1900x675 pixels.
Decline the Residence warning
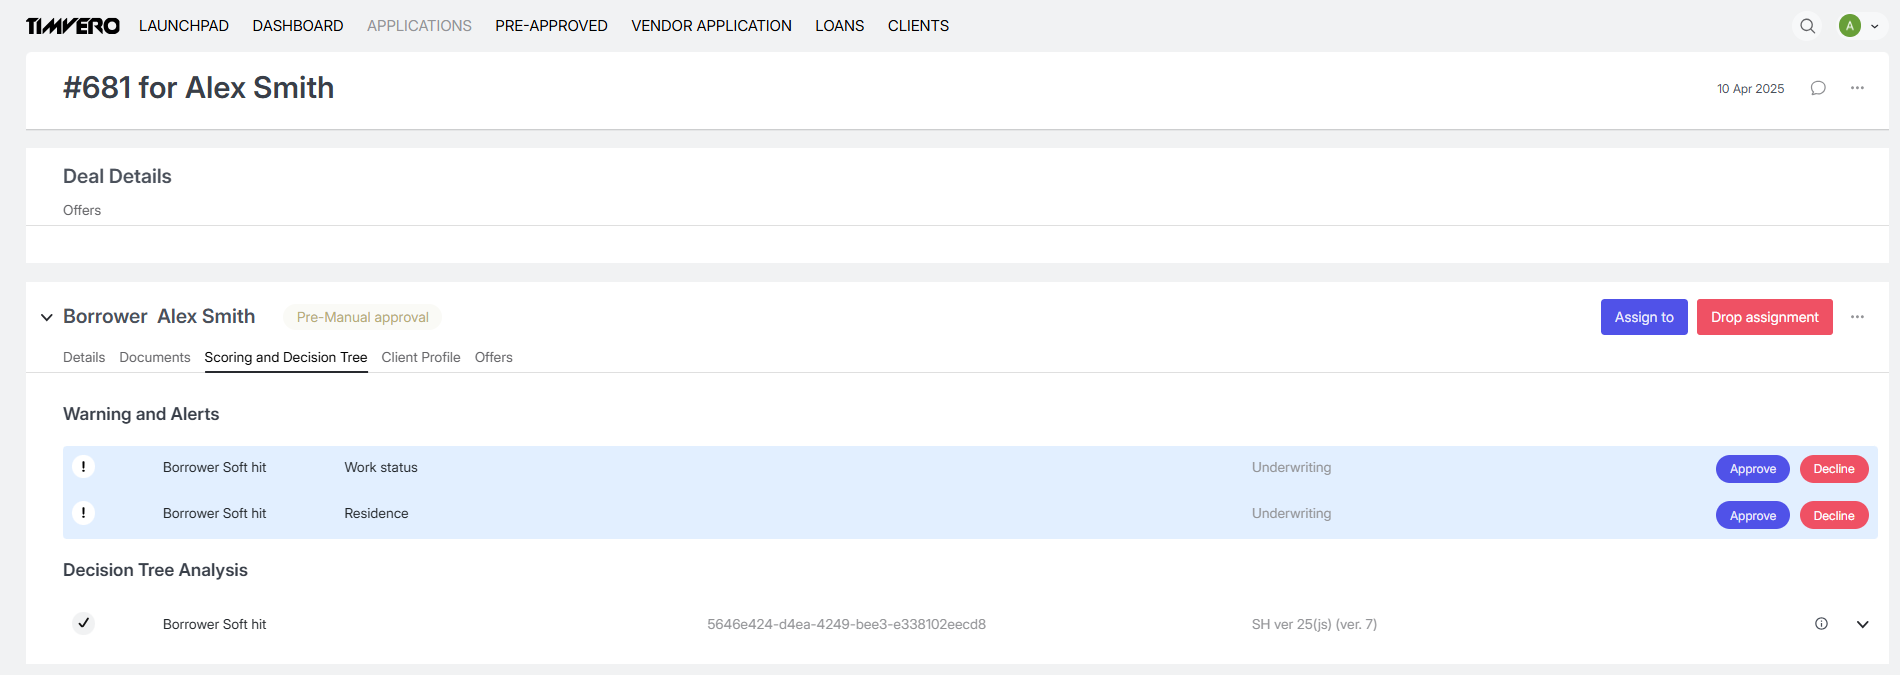pyautogui.click(x=1833, y=516)
